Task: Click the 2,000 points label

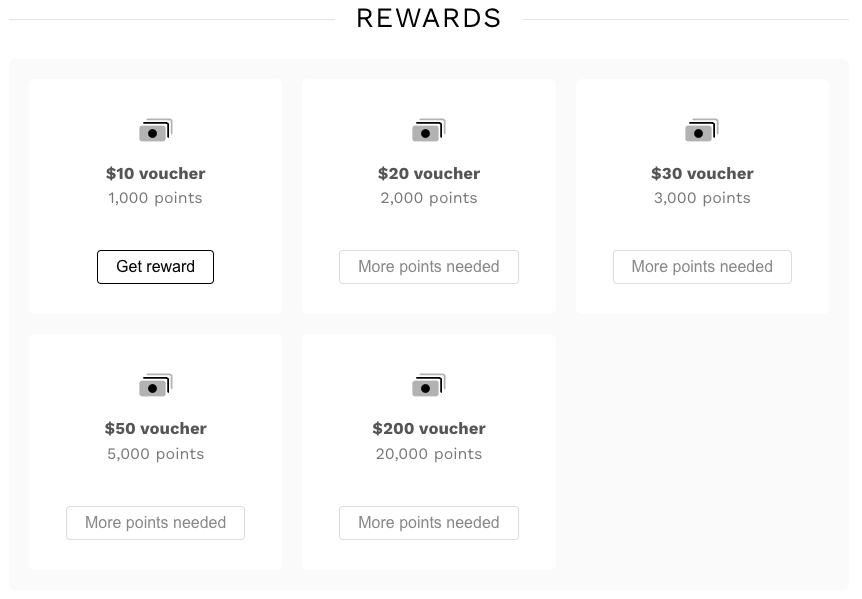Action: (429, 198)
